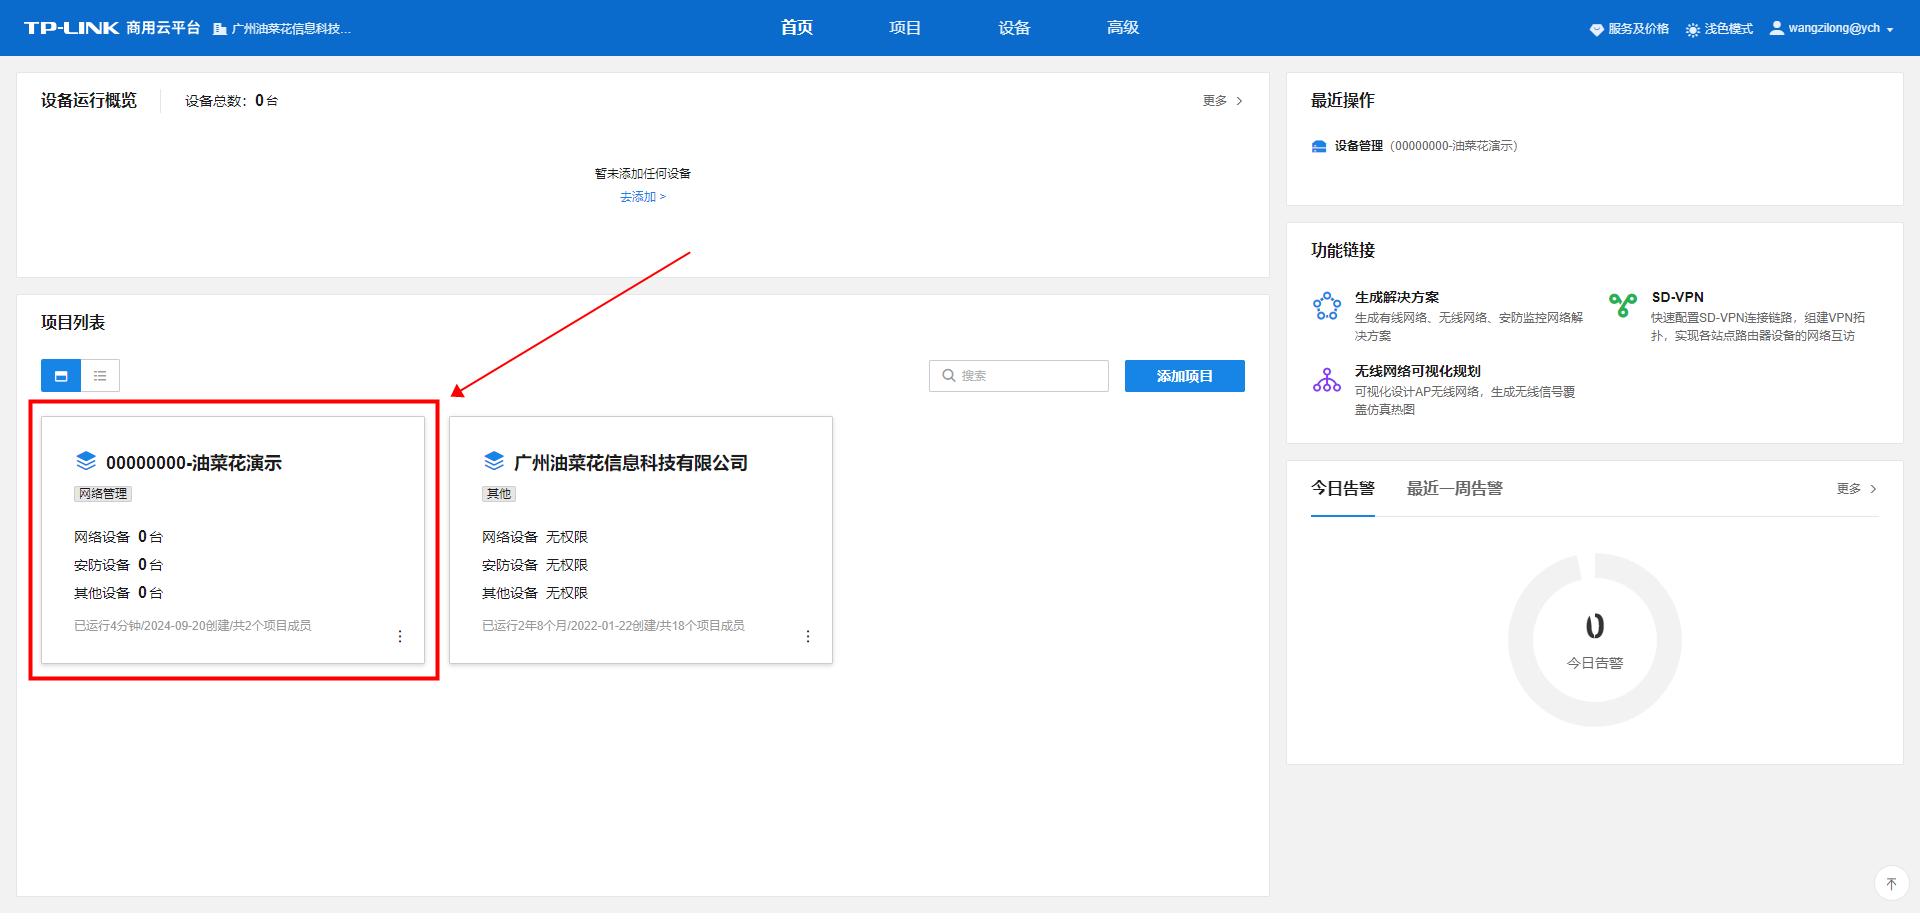Click the 添加项目 button
The width and height of the screenshot is (1920, 919).
click(x=1185, y=376)
